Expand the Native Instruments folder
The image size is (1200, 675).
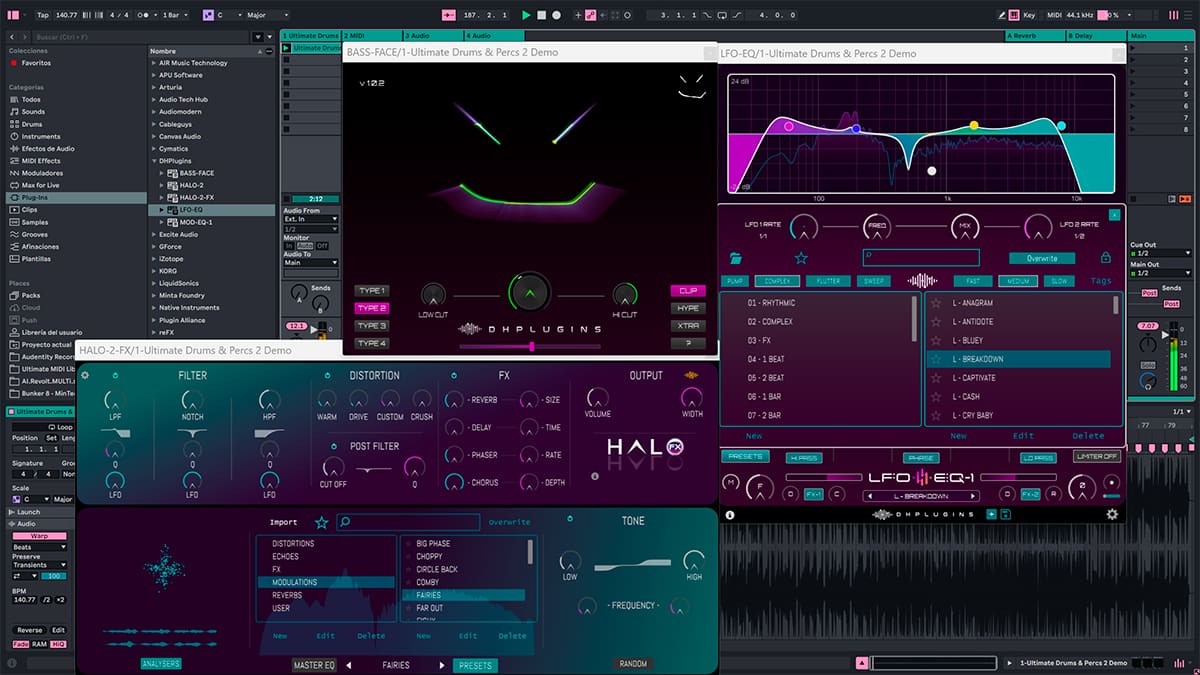point(153,308)
